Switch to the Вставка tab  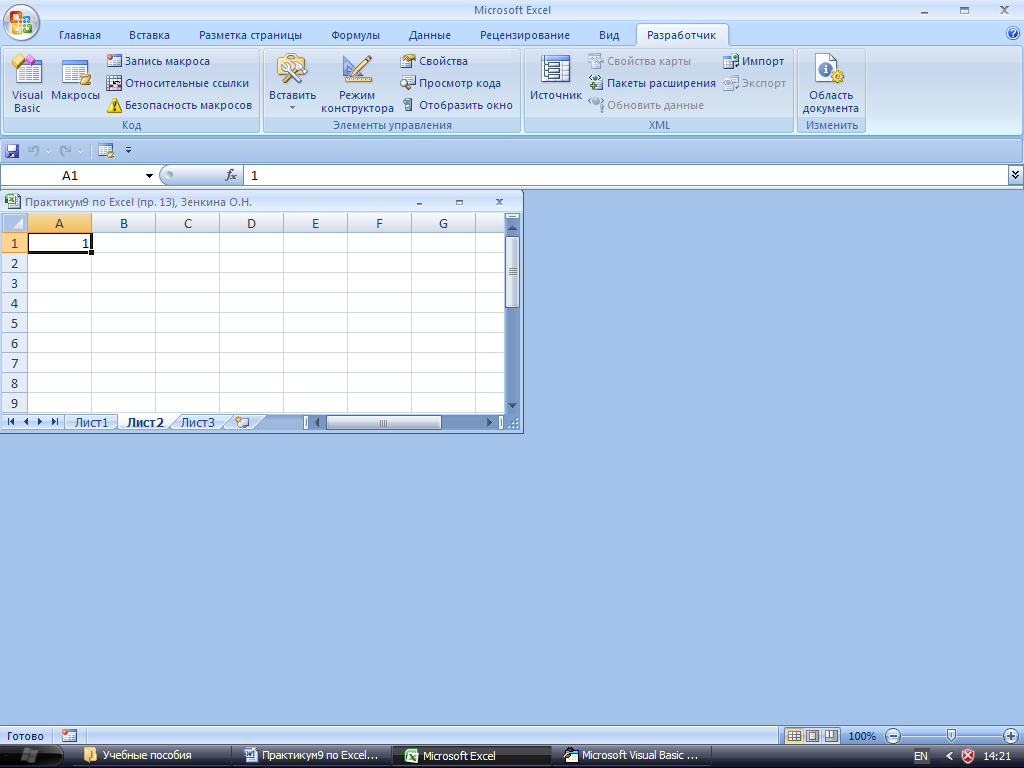149,35
